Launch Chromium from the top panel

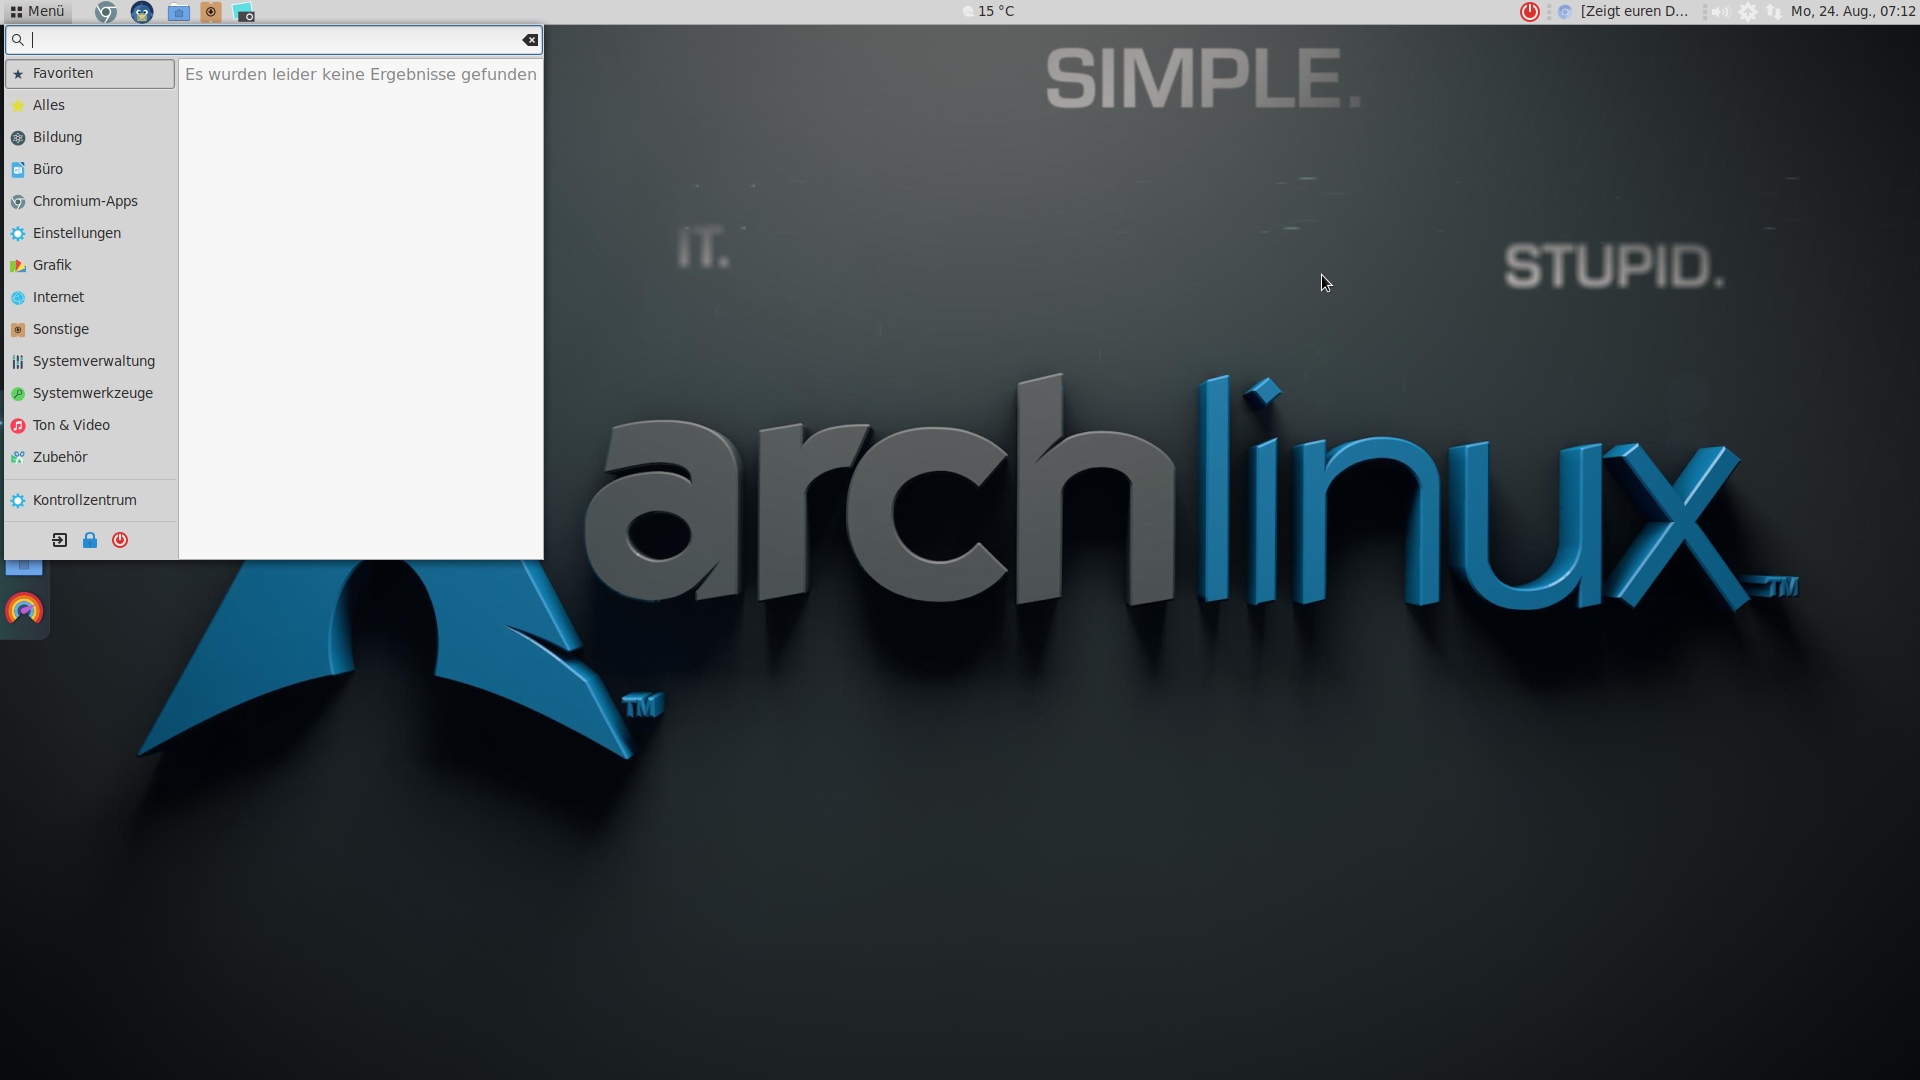tap(106, 12)
